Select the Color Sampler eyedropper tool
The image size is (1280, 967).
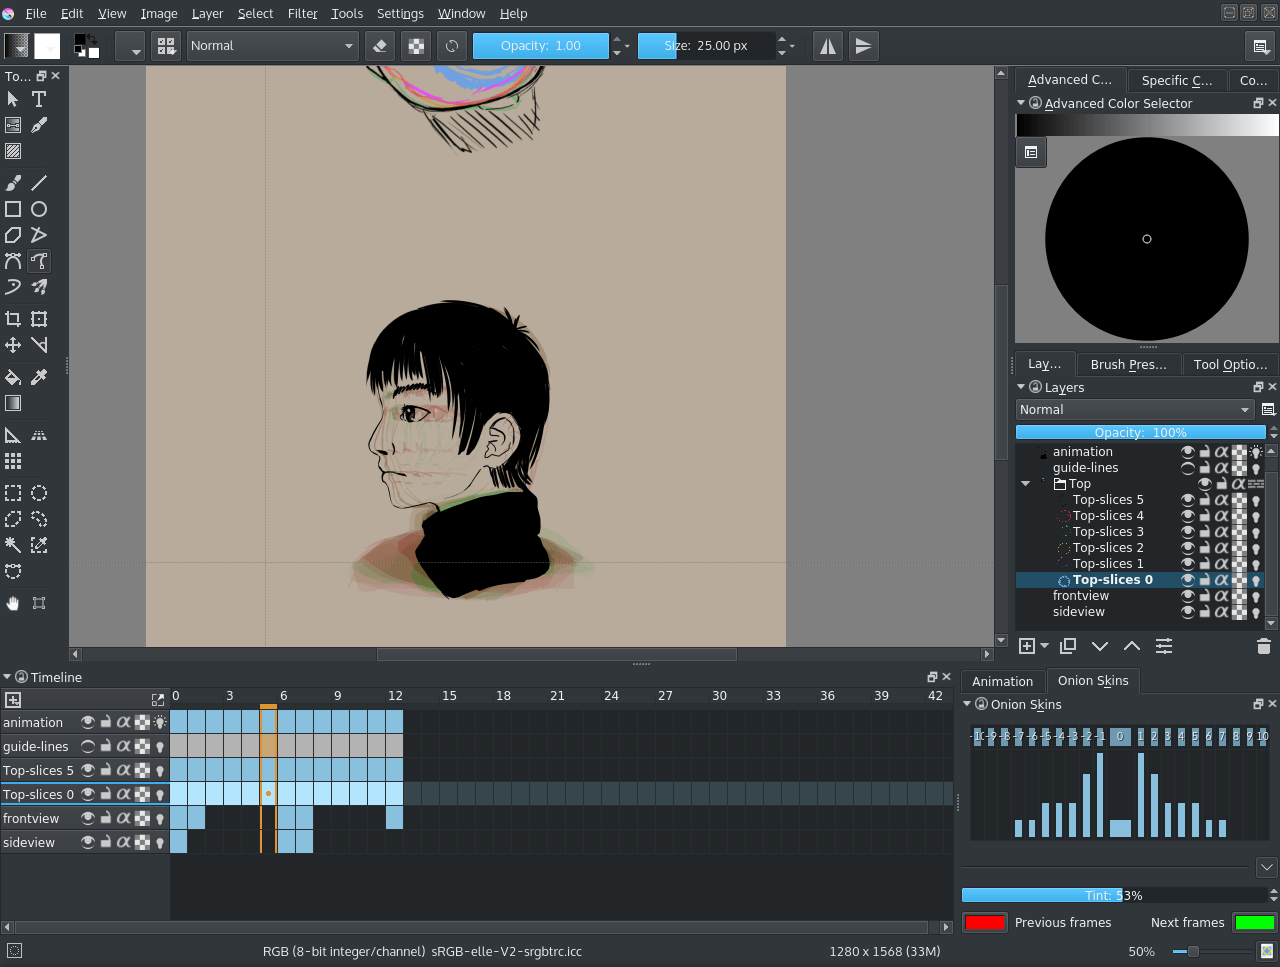click(38, 377)
